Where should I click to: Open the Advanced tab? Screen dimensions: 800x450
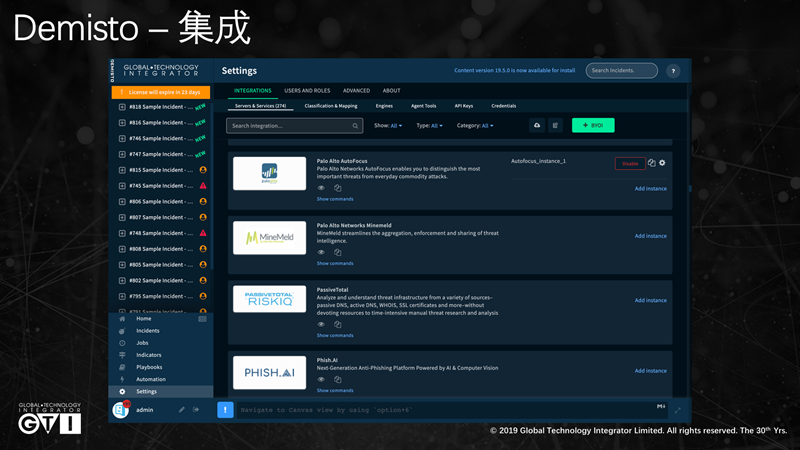pos(356,91)
